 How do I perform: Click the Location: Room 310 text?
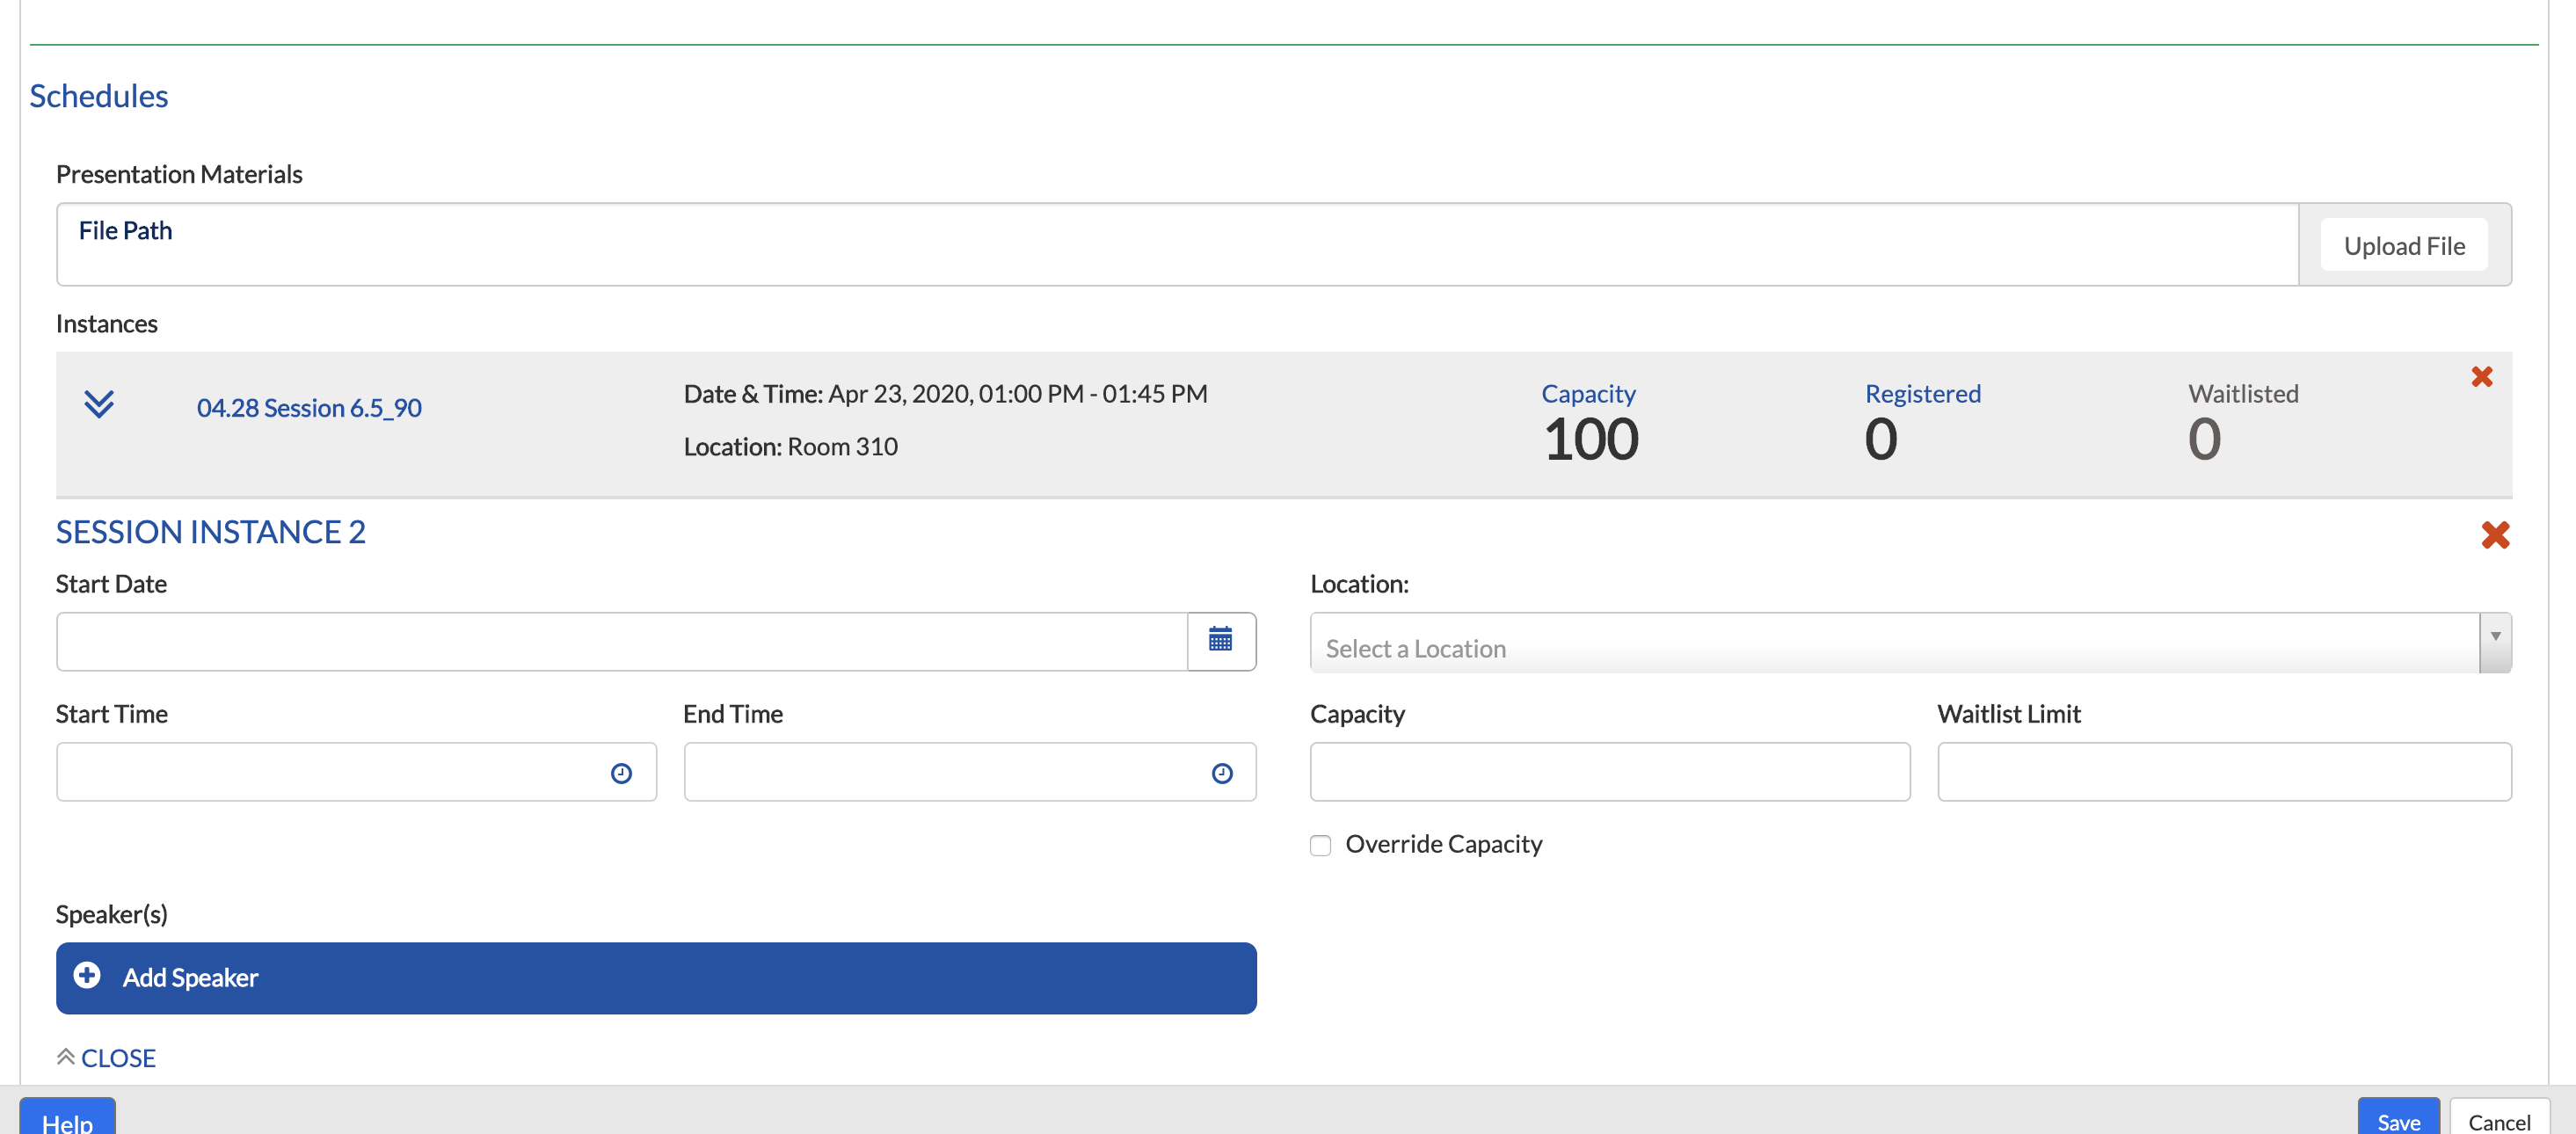(x=790, y=446)
